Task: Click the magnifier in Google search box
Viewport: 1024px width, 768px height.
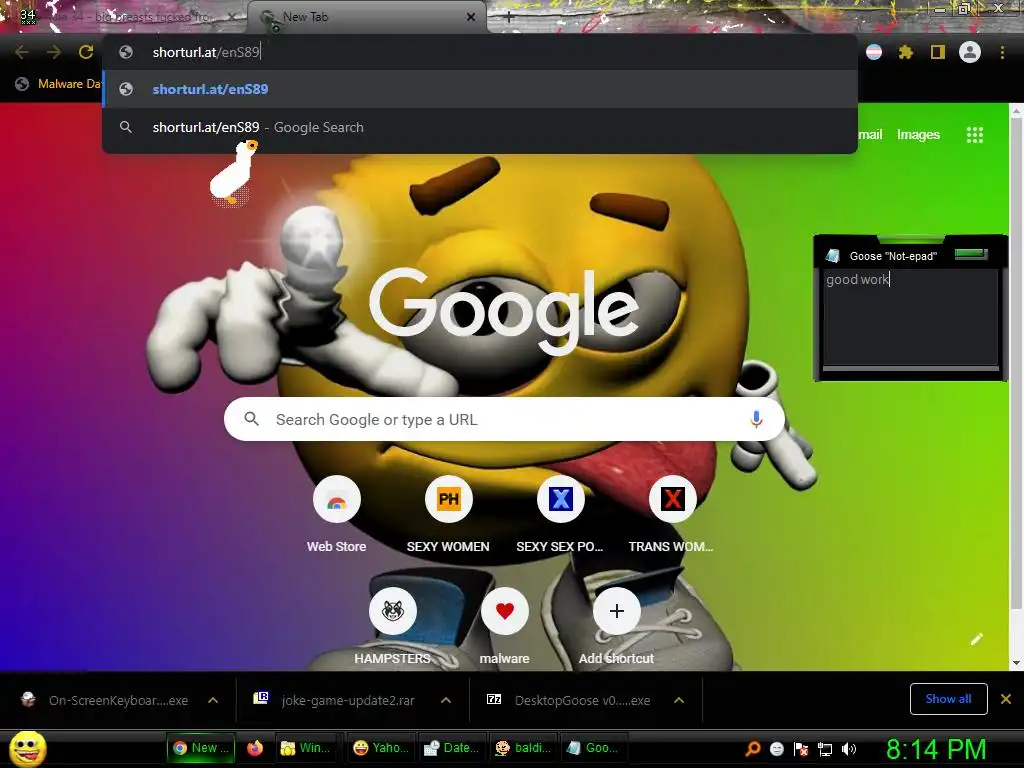Action: pyautogui.click(x=251, y=419)
